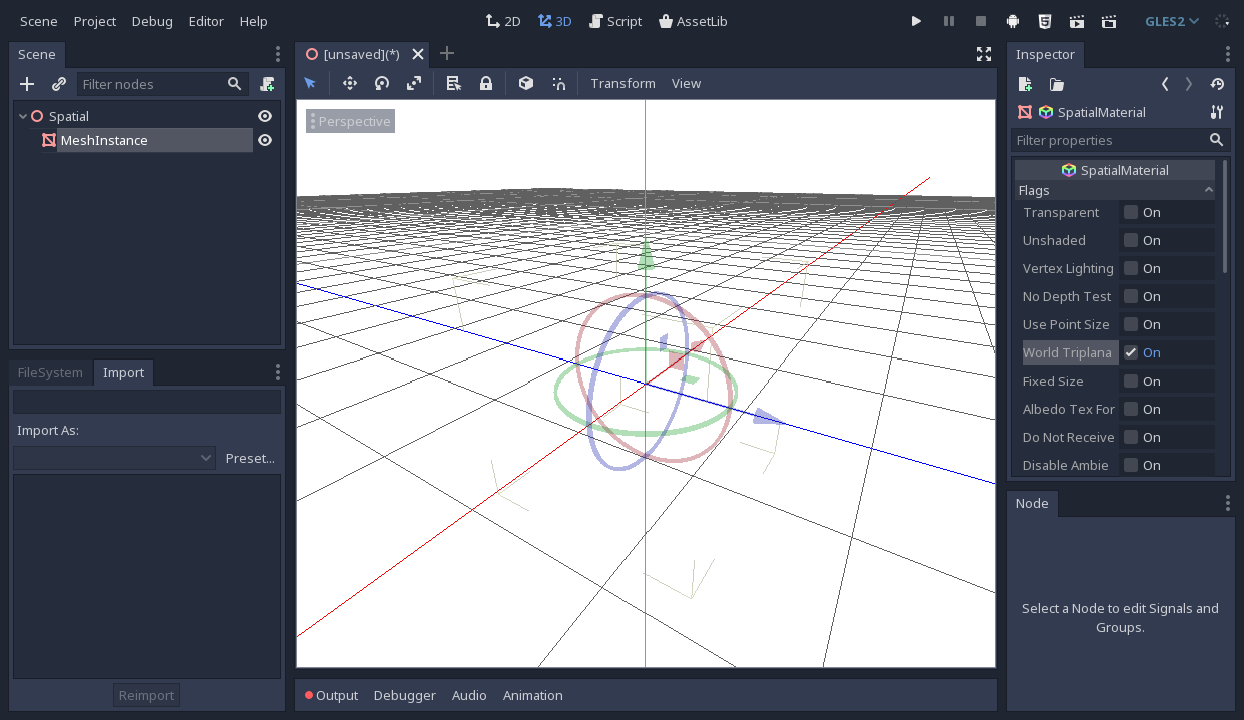Toggle distraction-free viewport mode
The width and height of the screenshot is (1244, 720).
983,55
